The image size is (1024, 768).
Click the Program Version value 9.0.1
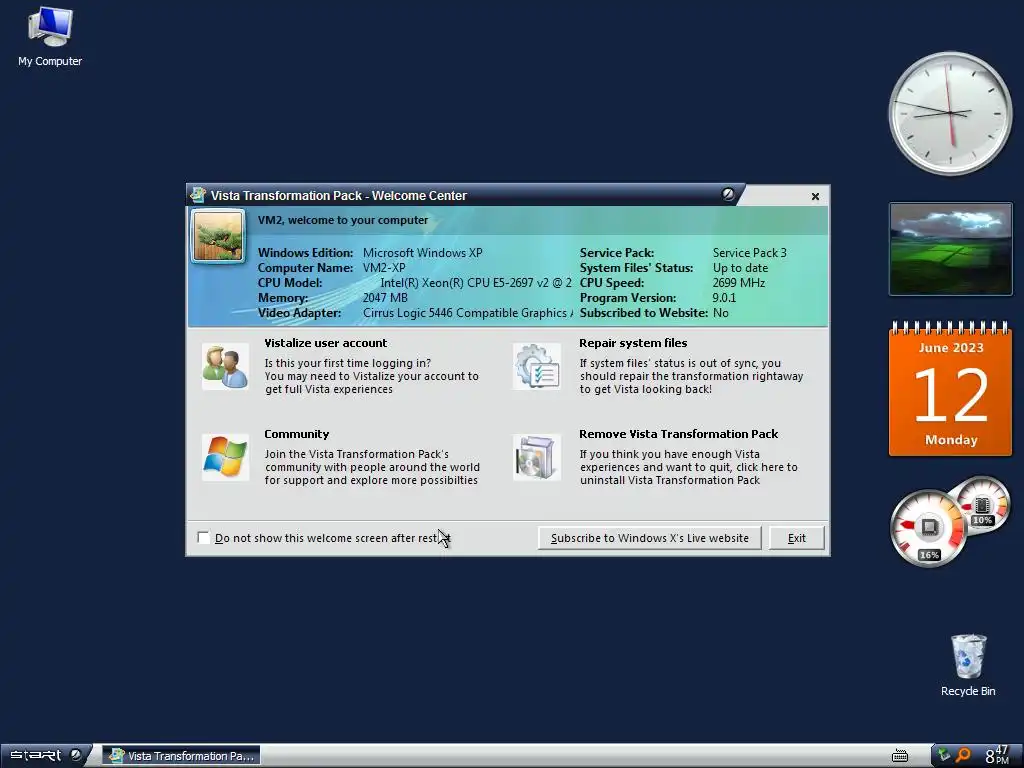724,298
